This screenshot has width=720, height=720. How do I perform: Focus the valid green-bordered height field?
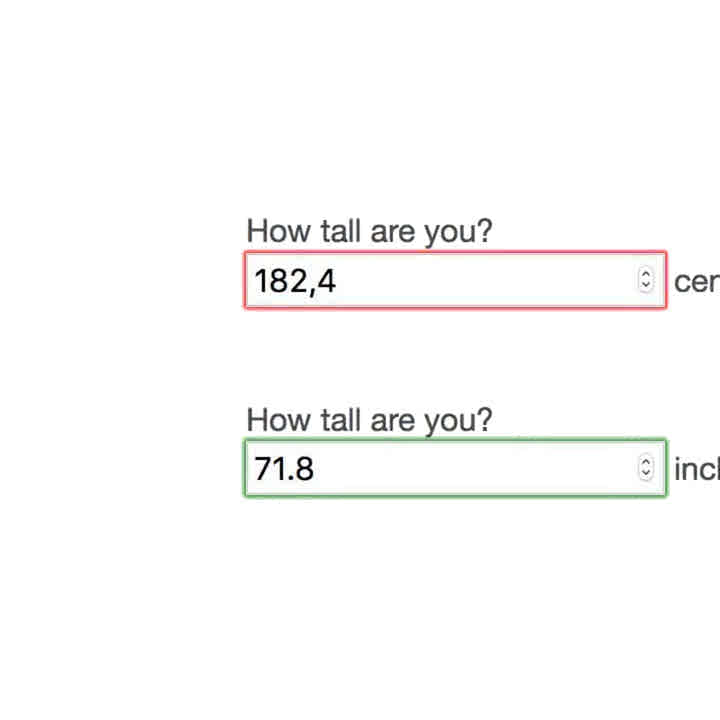[x=455, y=468]
